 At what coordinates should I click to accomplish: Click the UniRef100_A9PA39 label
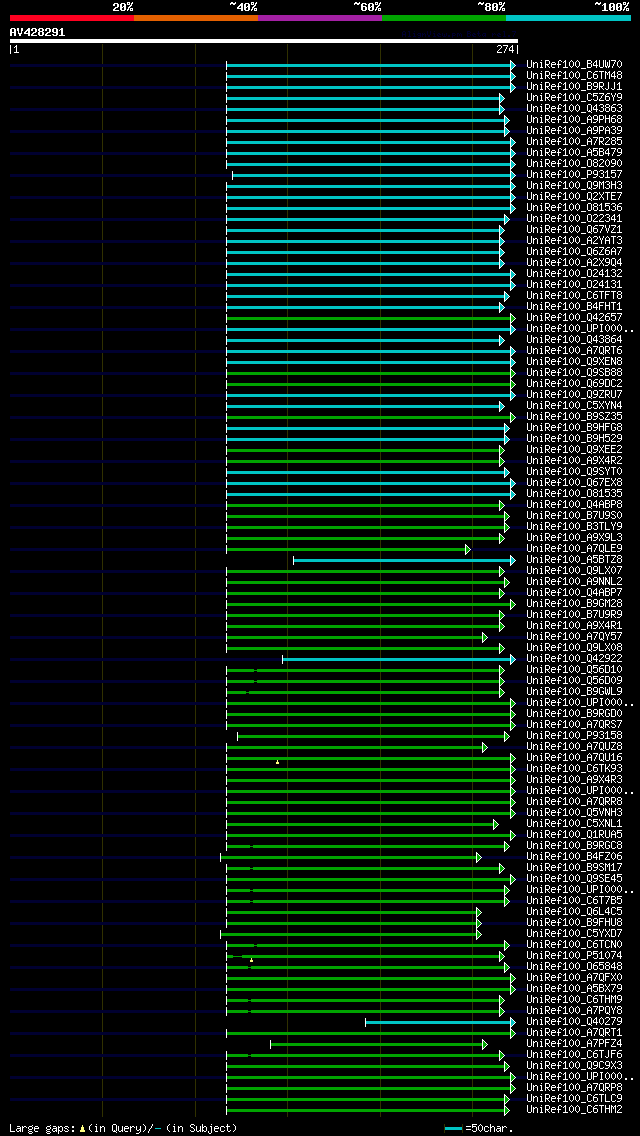click(574, 130)
